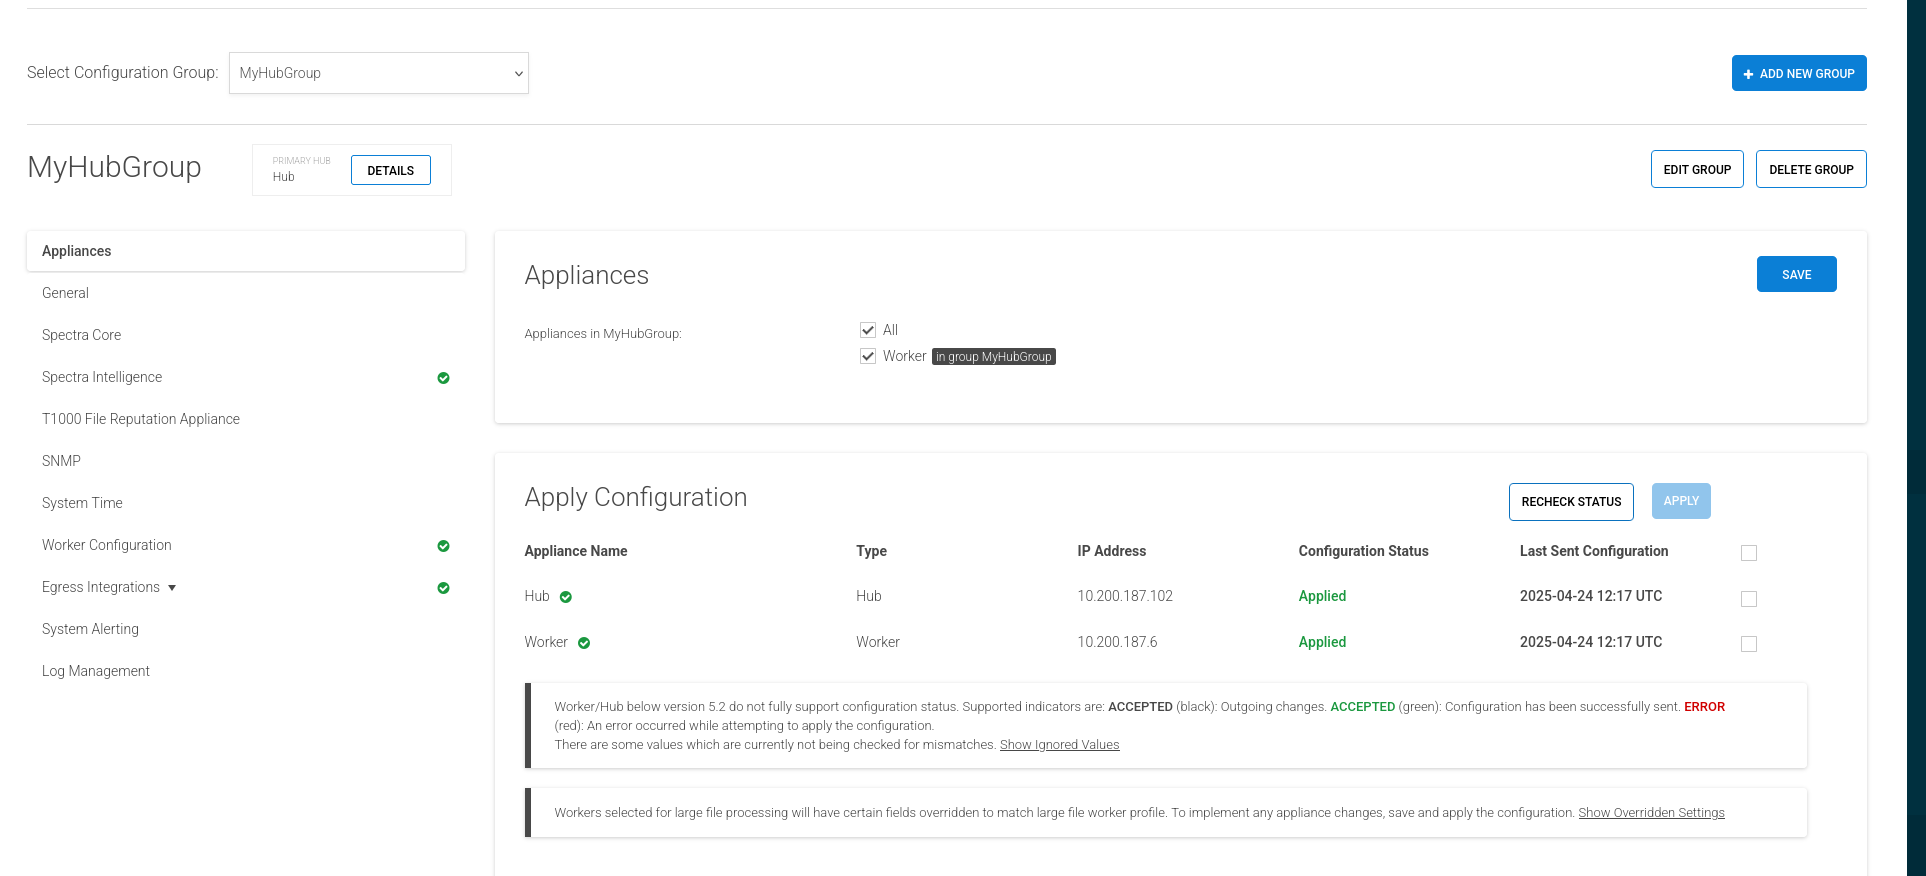The width and height of the screenshot is (1926, 876).
Task: Uncheck the Worker appliance checkbox
Action: (868, 356)
